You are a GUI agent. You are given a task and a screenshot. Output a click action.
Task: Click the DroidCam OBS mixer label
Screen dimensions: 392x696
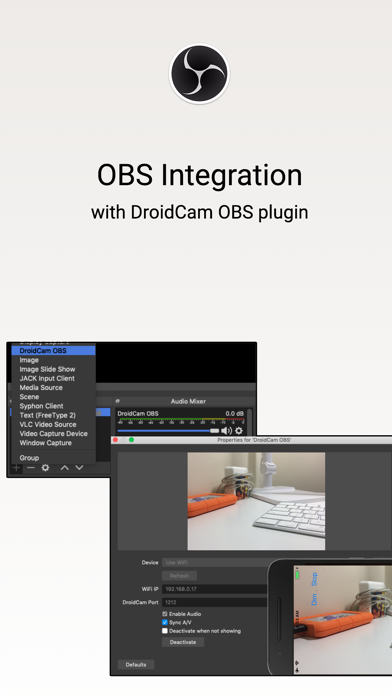(x=138, y=414)
